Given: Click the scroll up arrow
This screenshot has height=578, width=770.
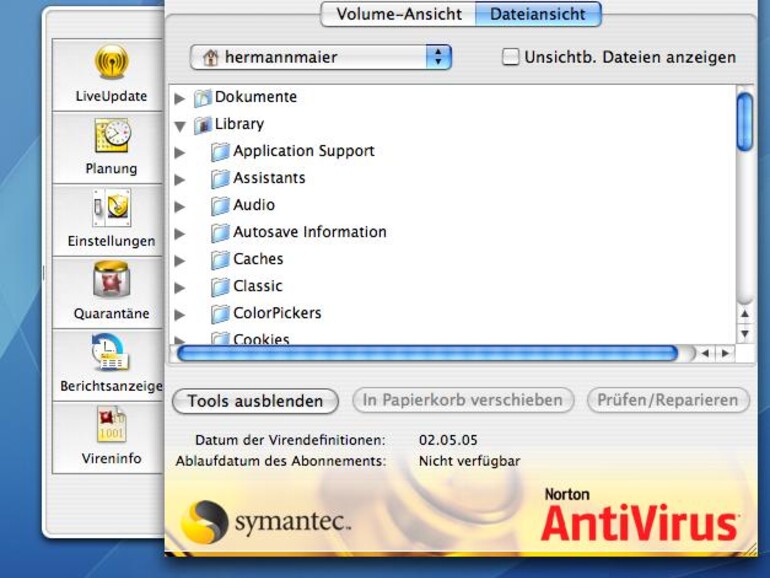Looking at the screenshot, I should tap(745, 314).
